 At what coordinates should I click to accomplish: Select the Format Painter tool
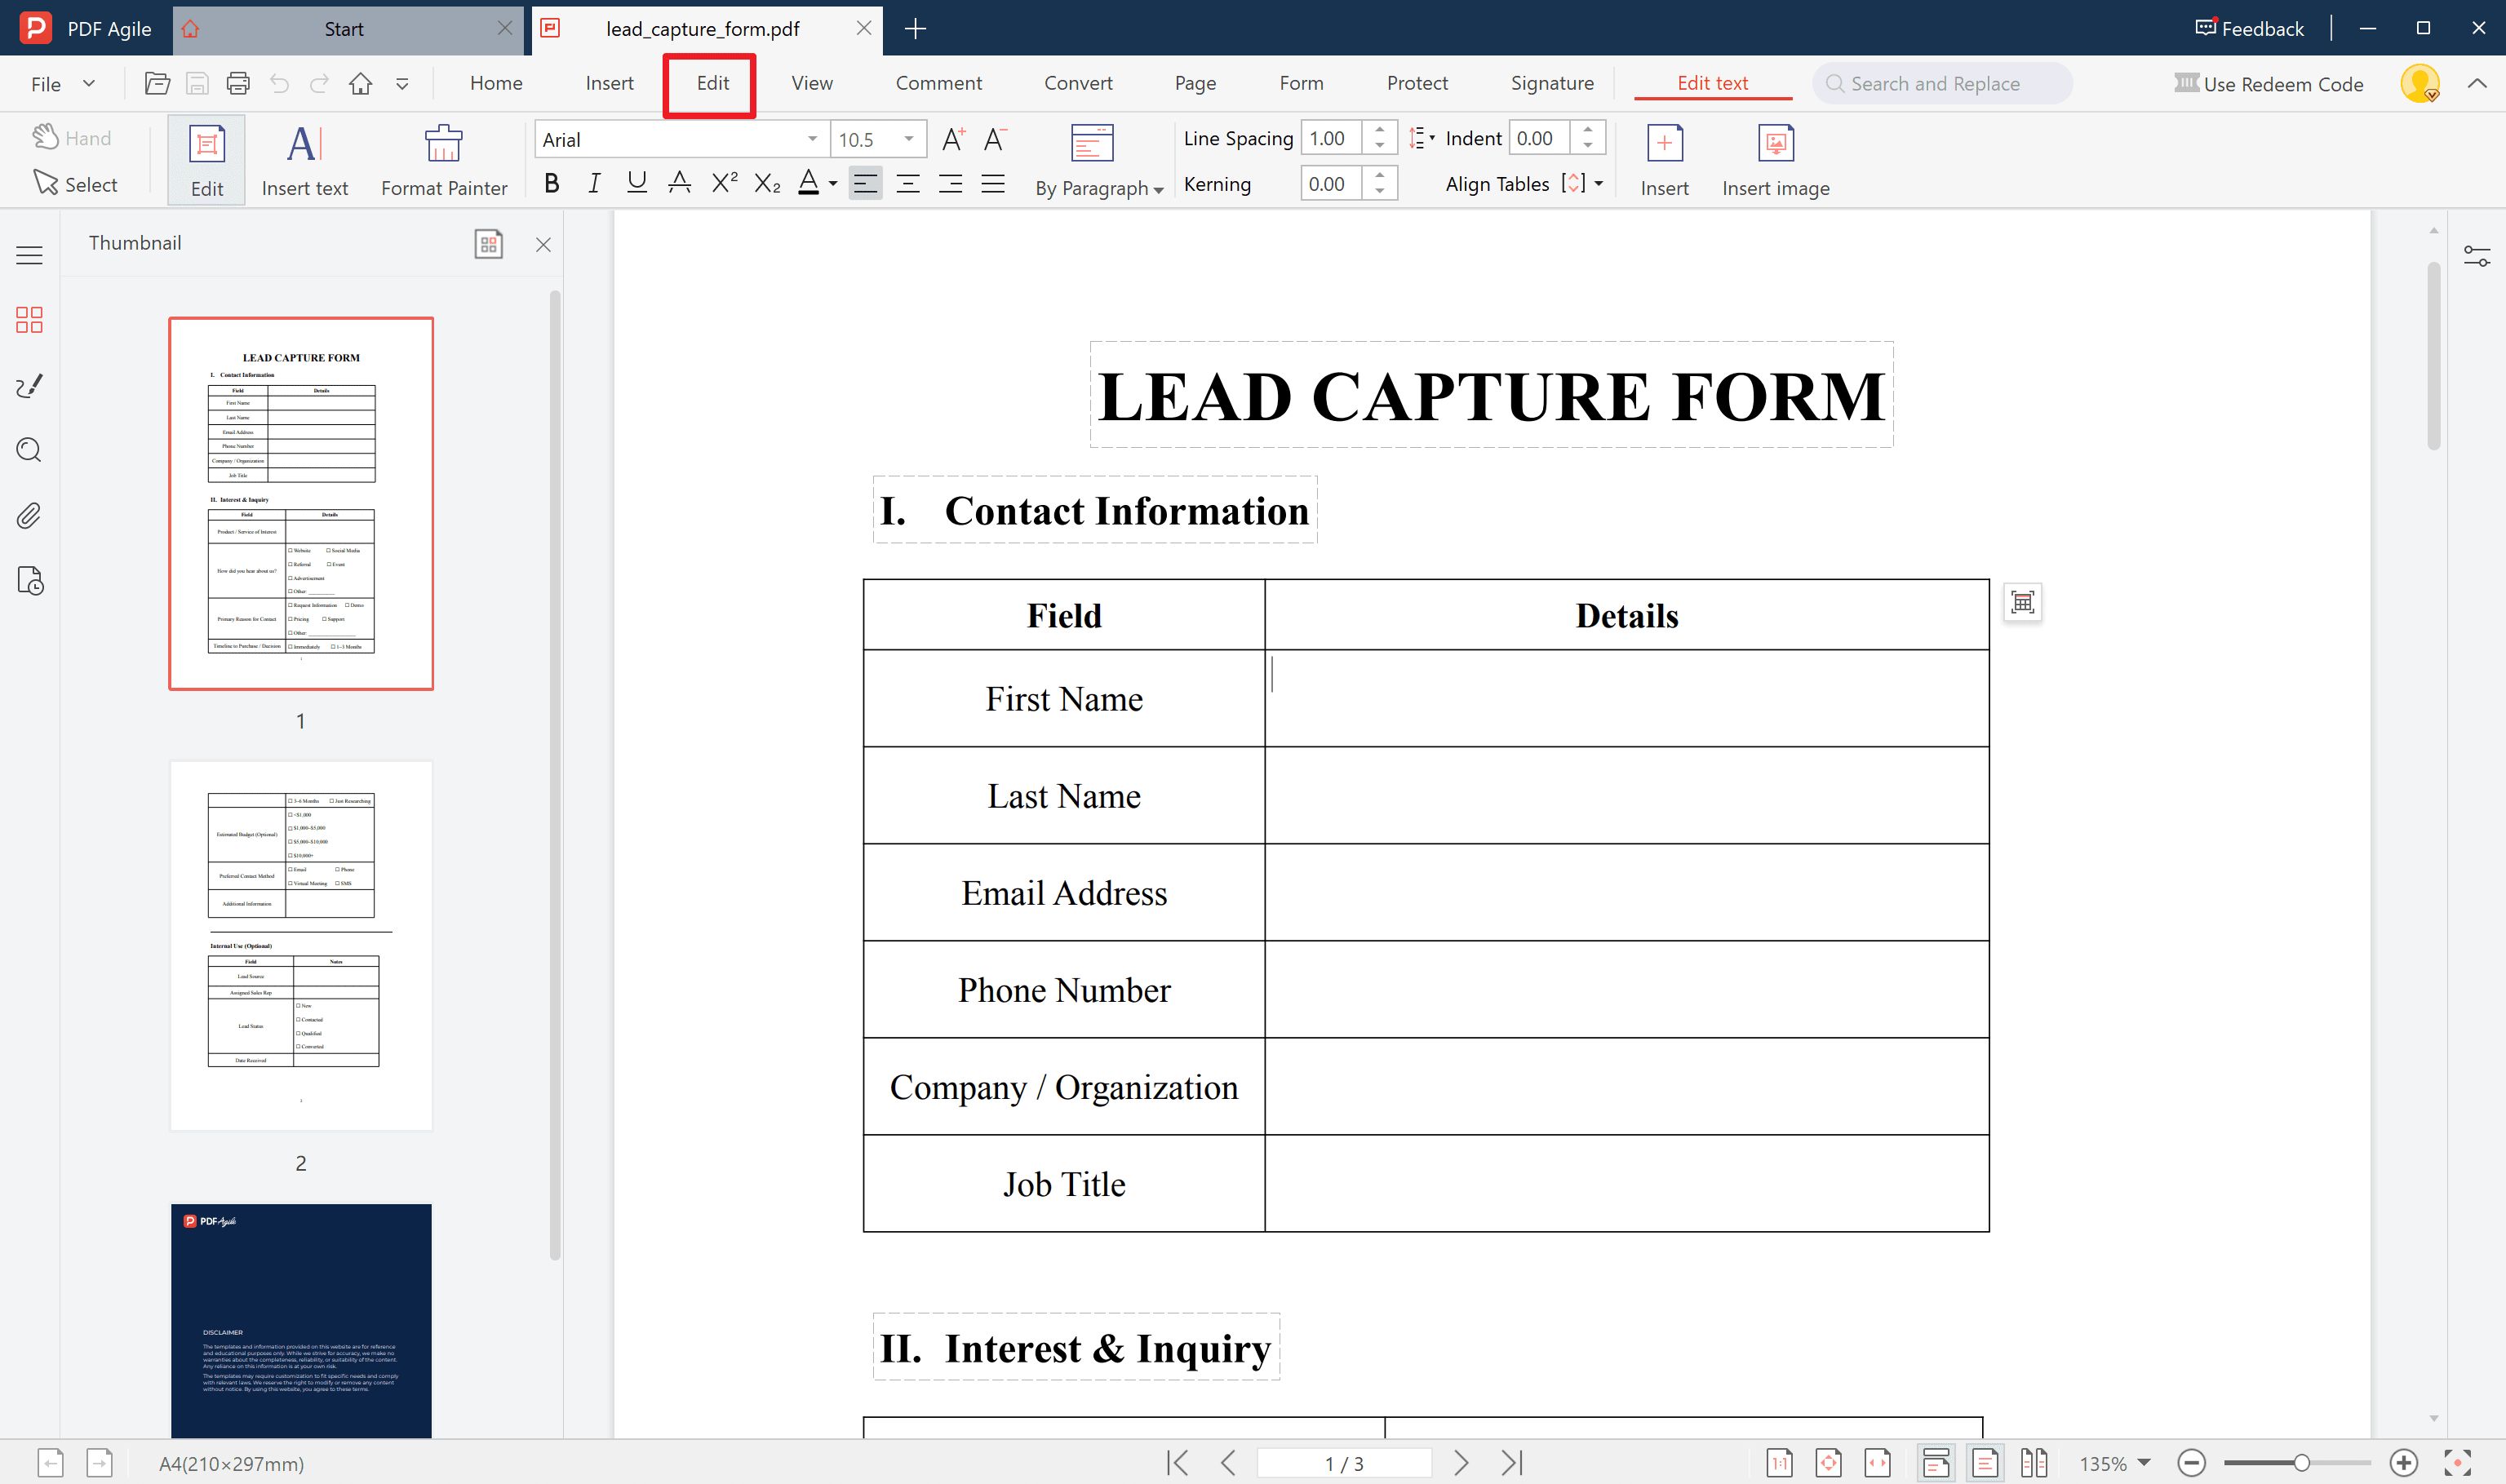click(x=443, y=158)
